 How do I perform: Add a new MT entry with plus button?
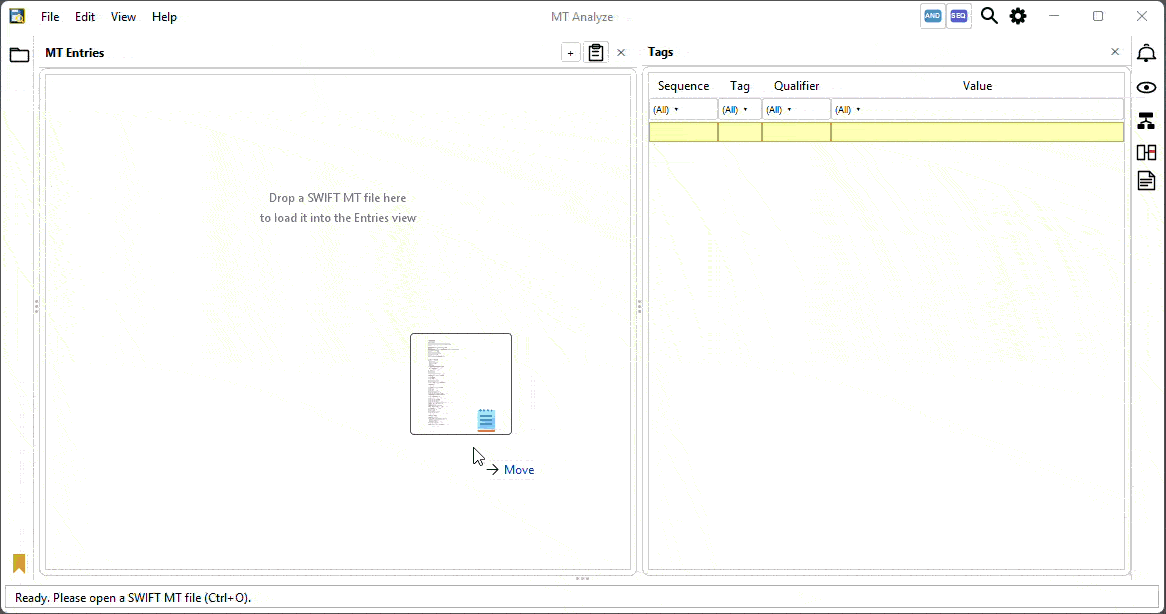point(570,53)
